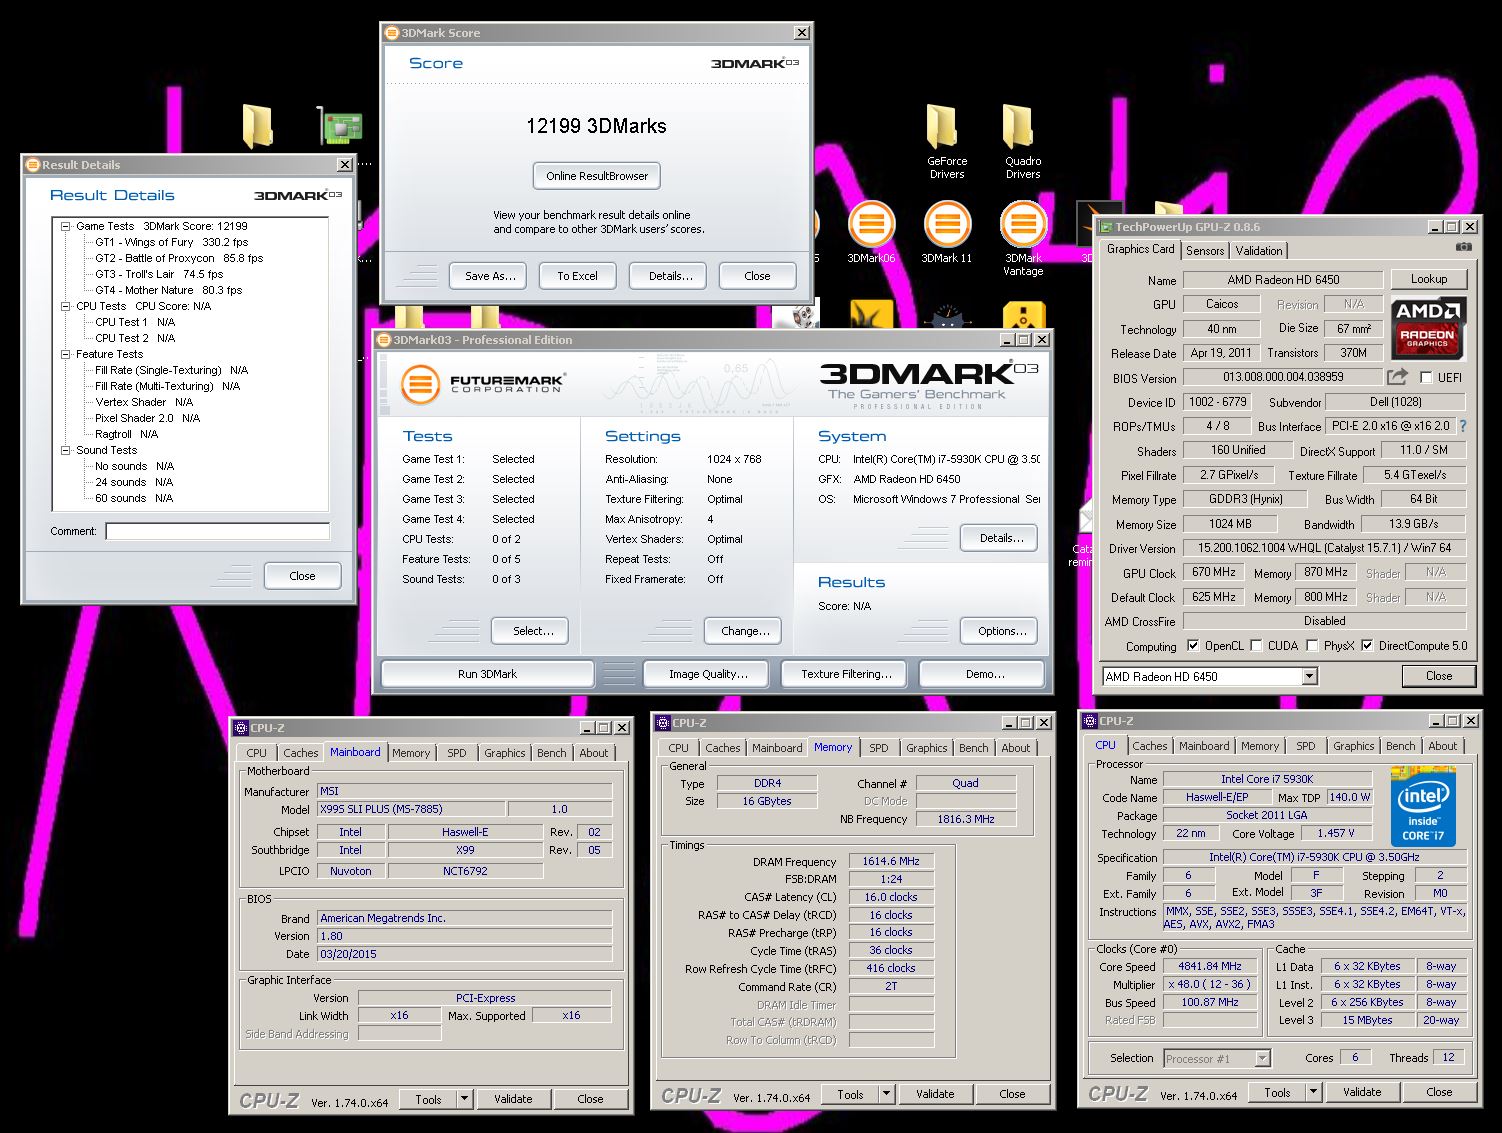Screen dimensions: 1502x1133
Task: Click the Online ResultBrowser button
Action: click(x=597, y=176)
